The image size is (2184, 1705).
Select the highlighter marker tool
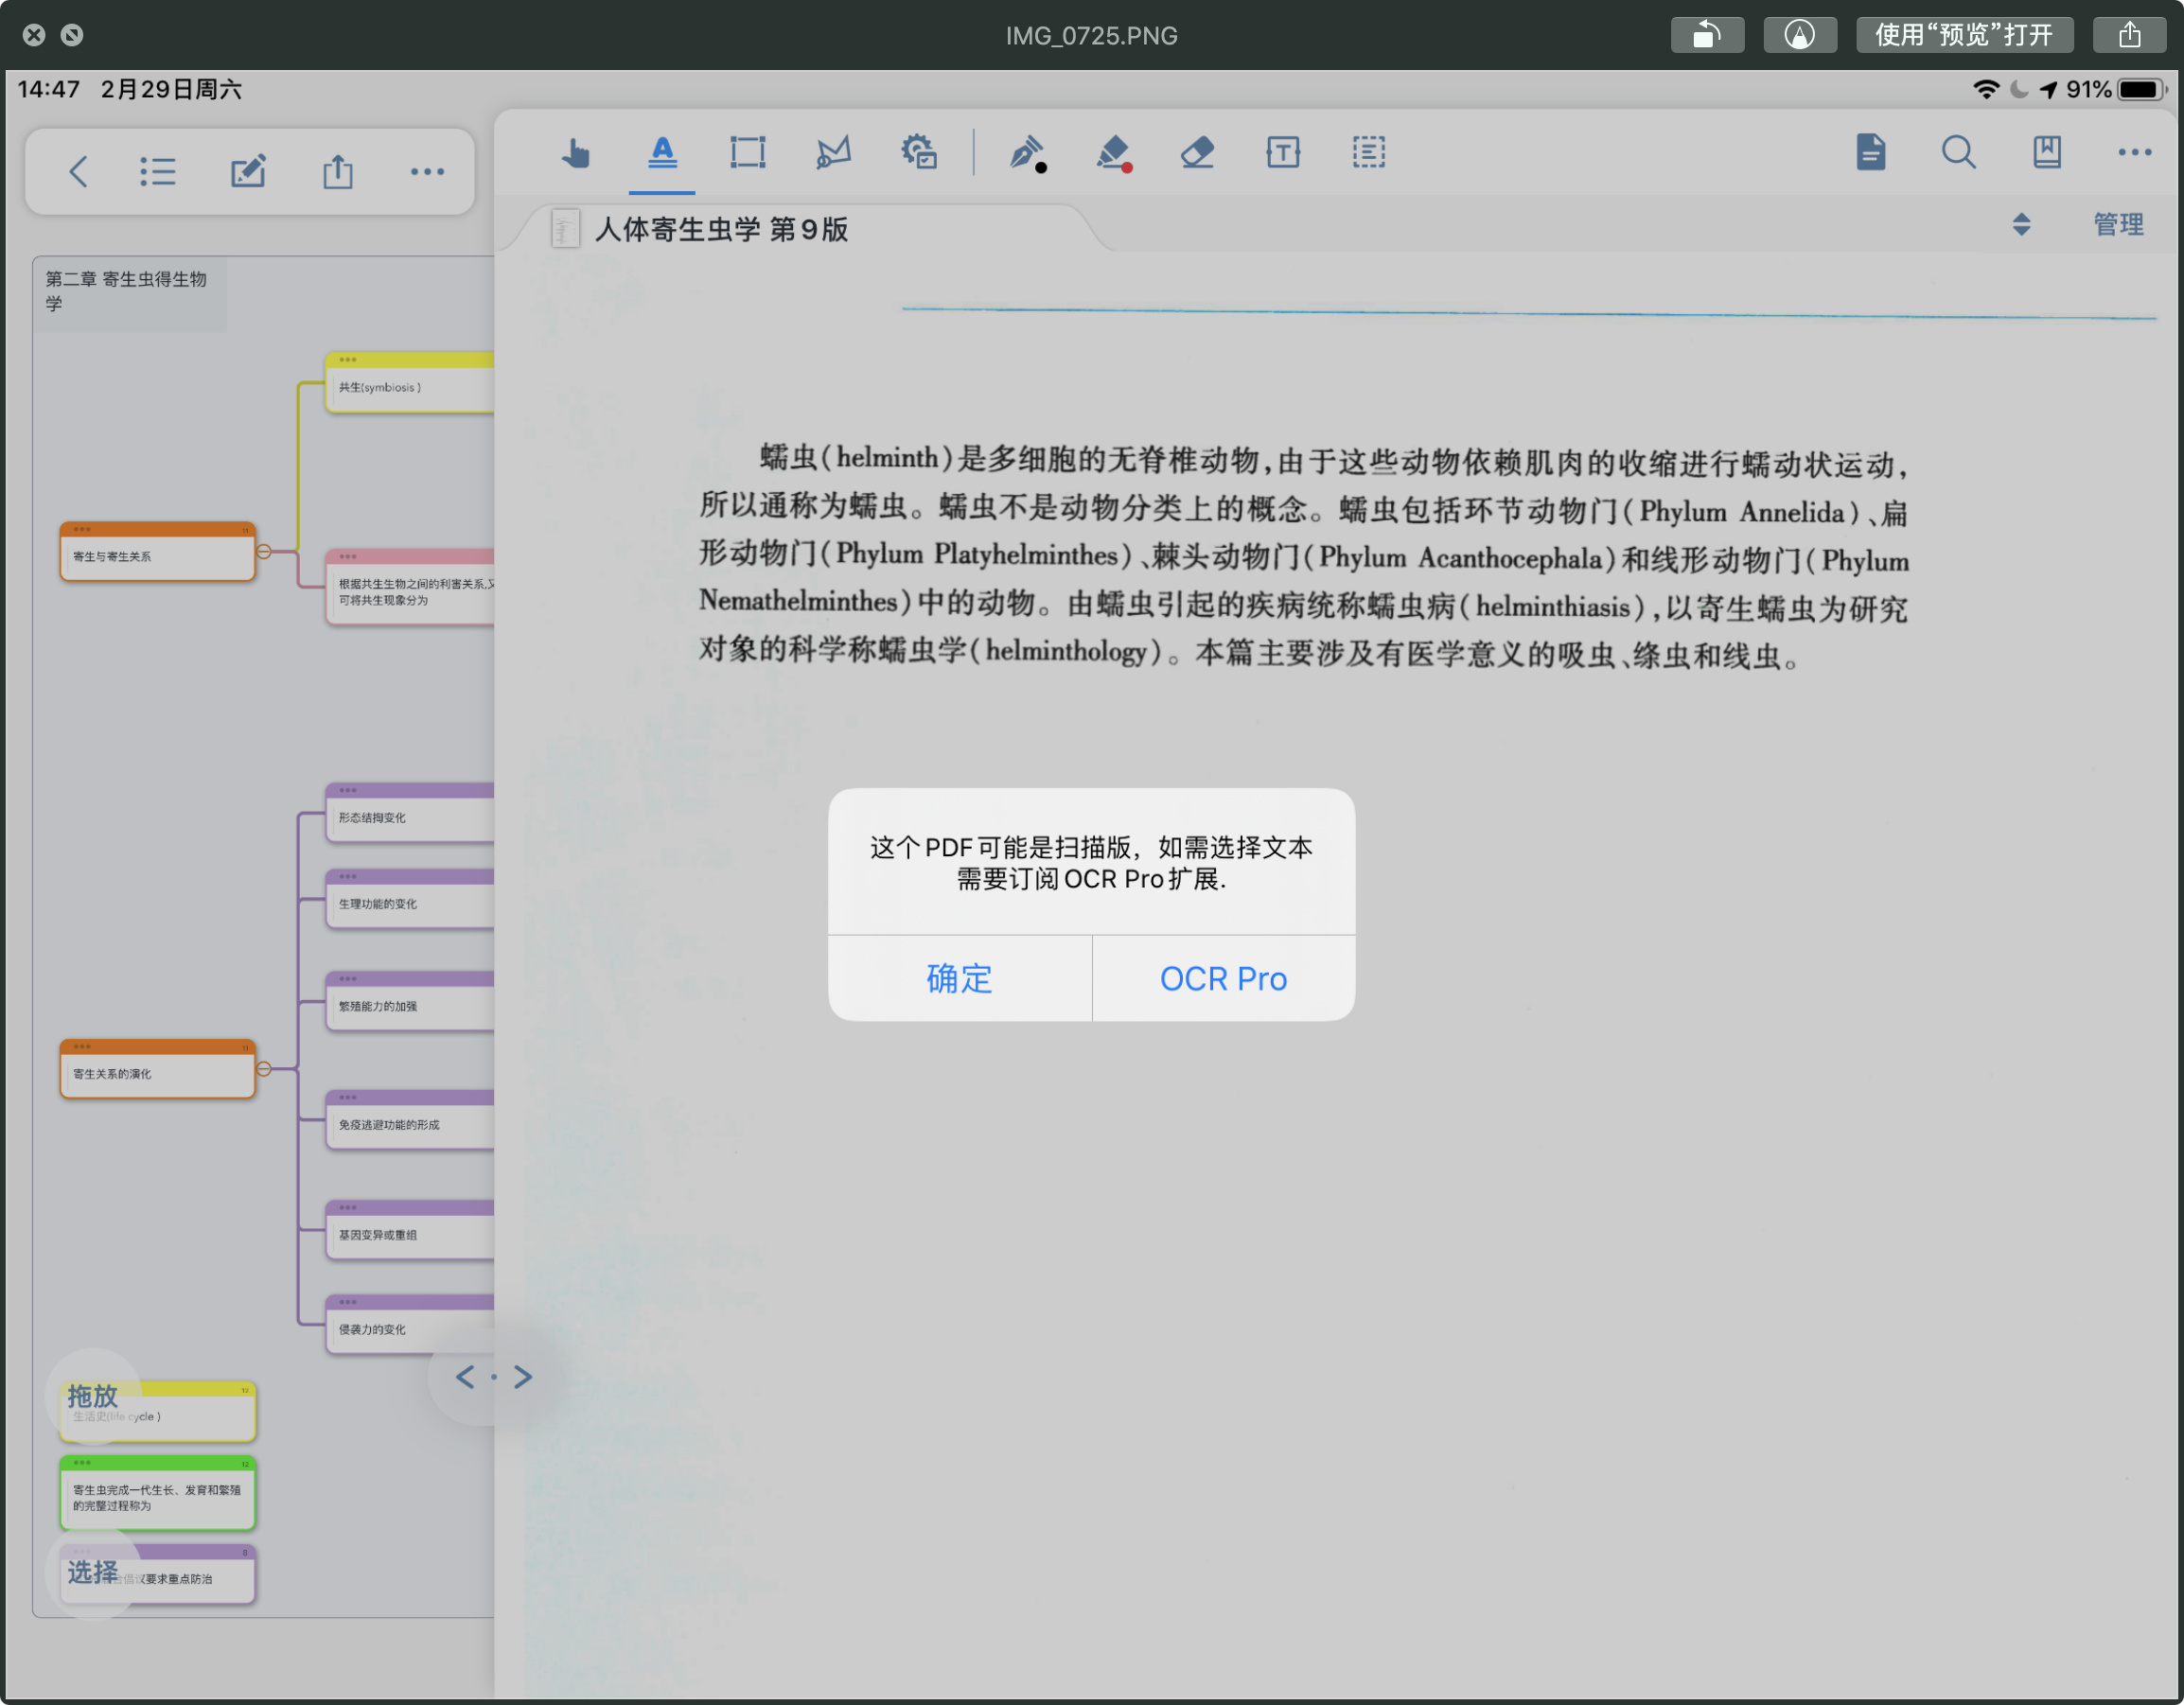[x=1112, y=153]
